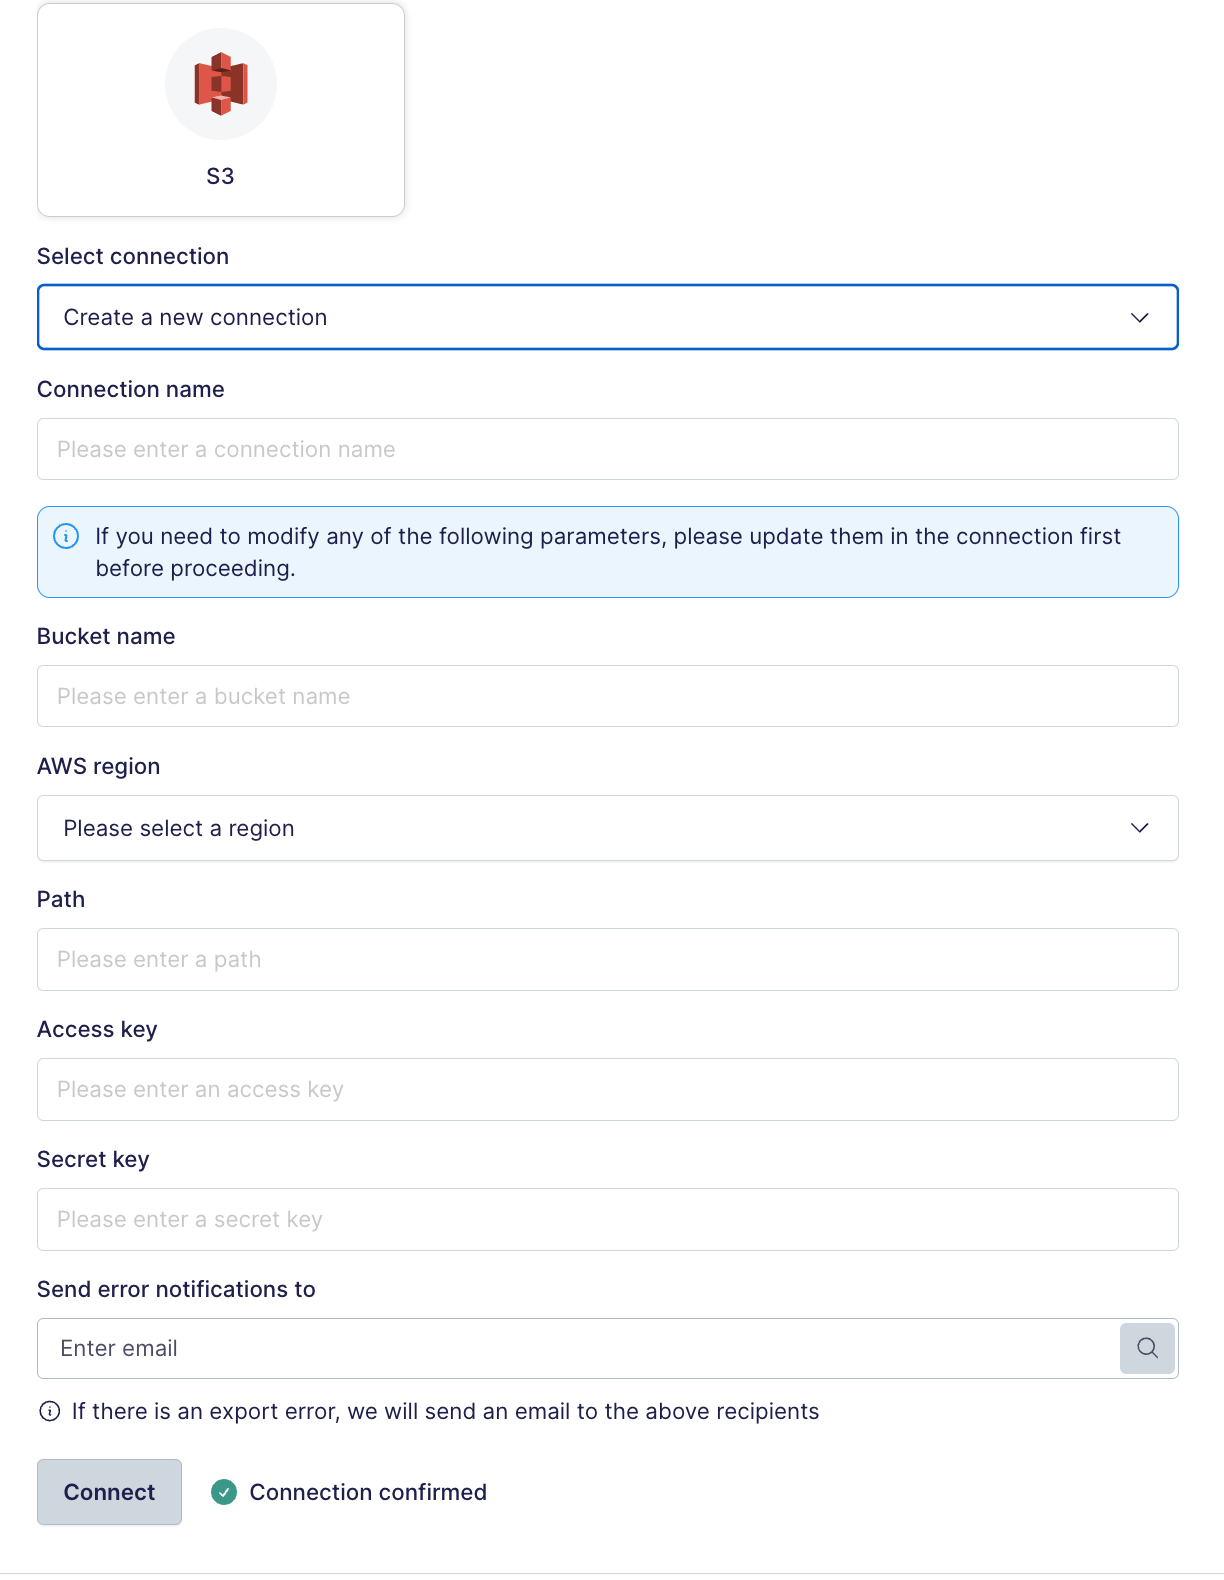Click the green checkmark confirmation icon
Screen dimensions: 1224x1580
tap(224, 1492)
